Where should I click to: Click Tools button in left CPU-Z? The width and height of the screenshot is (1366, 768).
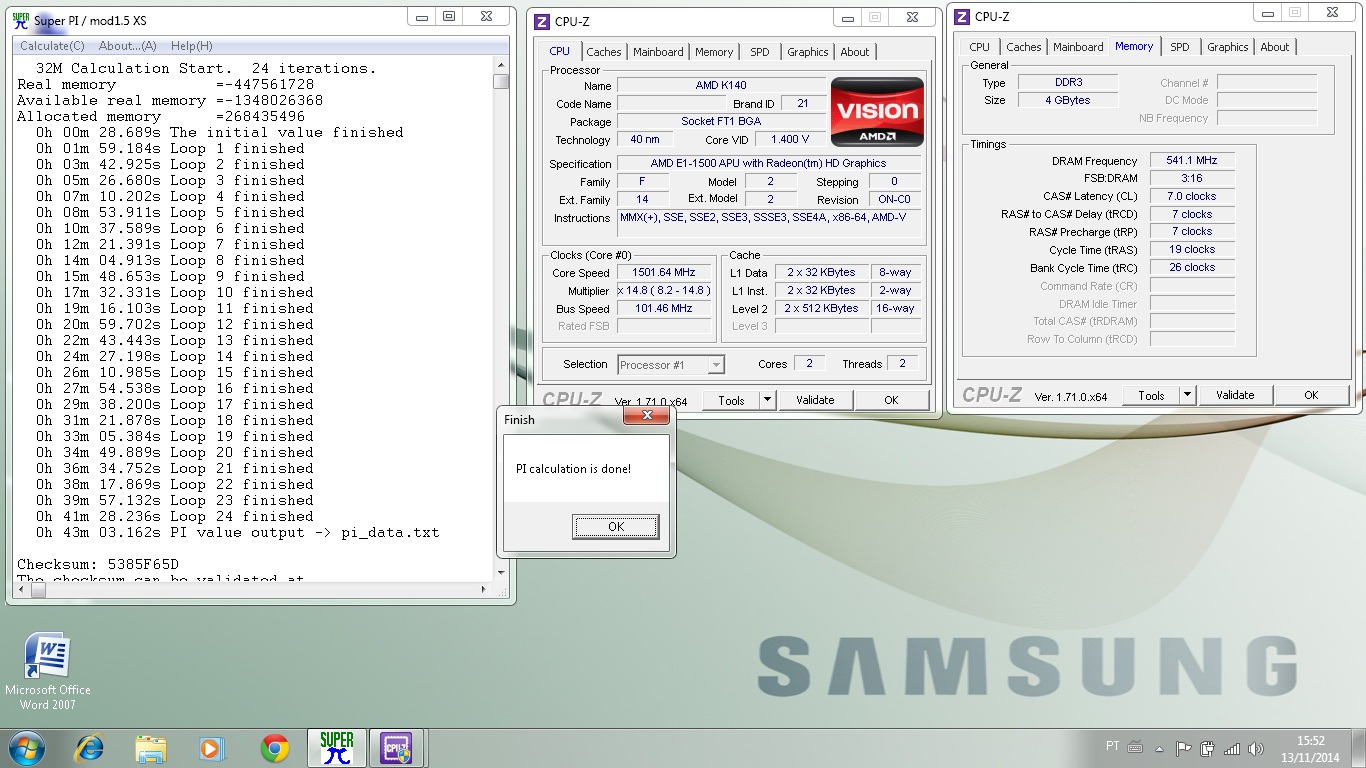click(731, 400)
